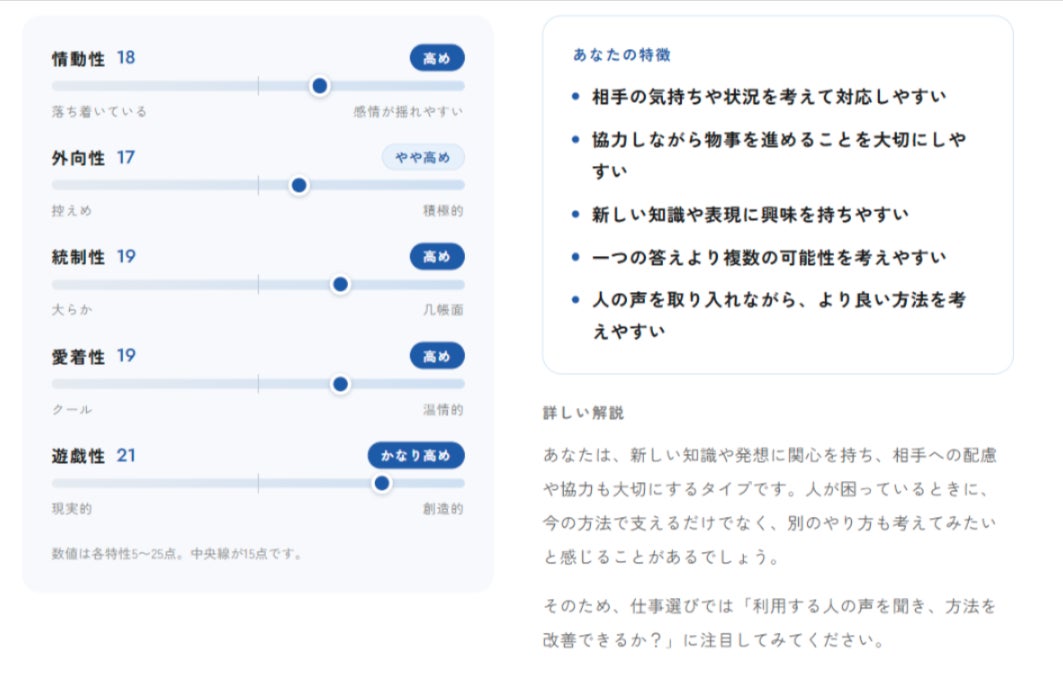This screenshot has width=1063, height=687.
Task: Select the 外向性 trait label
Action: pos(78,158)
